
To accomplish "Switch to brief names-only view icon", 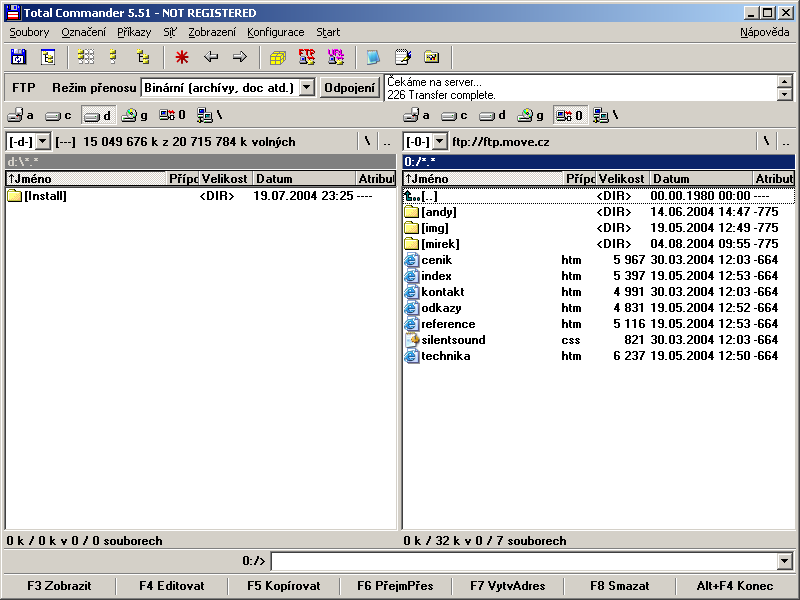I will tap(86, 57).
